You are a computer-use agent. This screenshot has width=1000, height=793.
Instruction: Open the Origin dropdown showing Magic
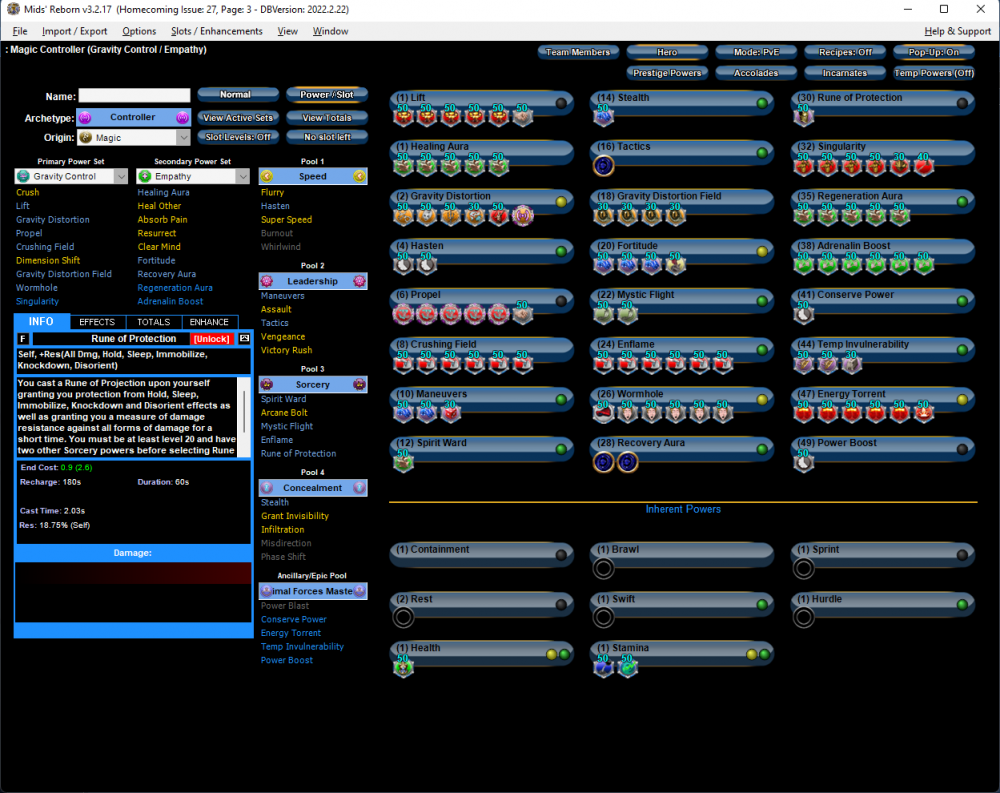point(134,138)
